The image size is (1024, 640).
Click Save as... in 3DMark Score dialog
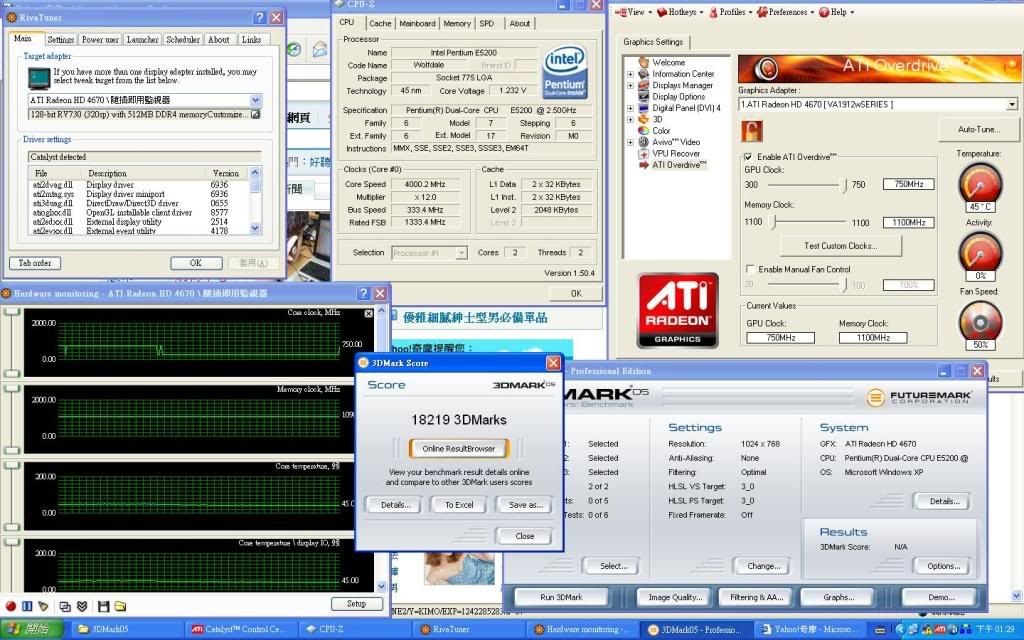click(x=526, y=505)
